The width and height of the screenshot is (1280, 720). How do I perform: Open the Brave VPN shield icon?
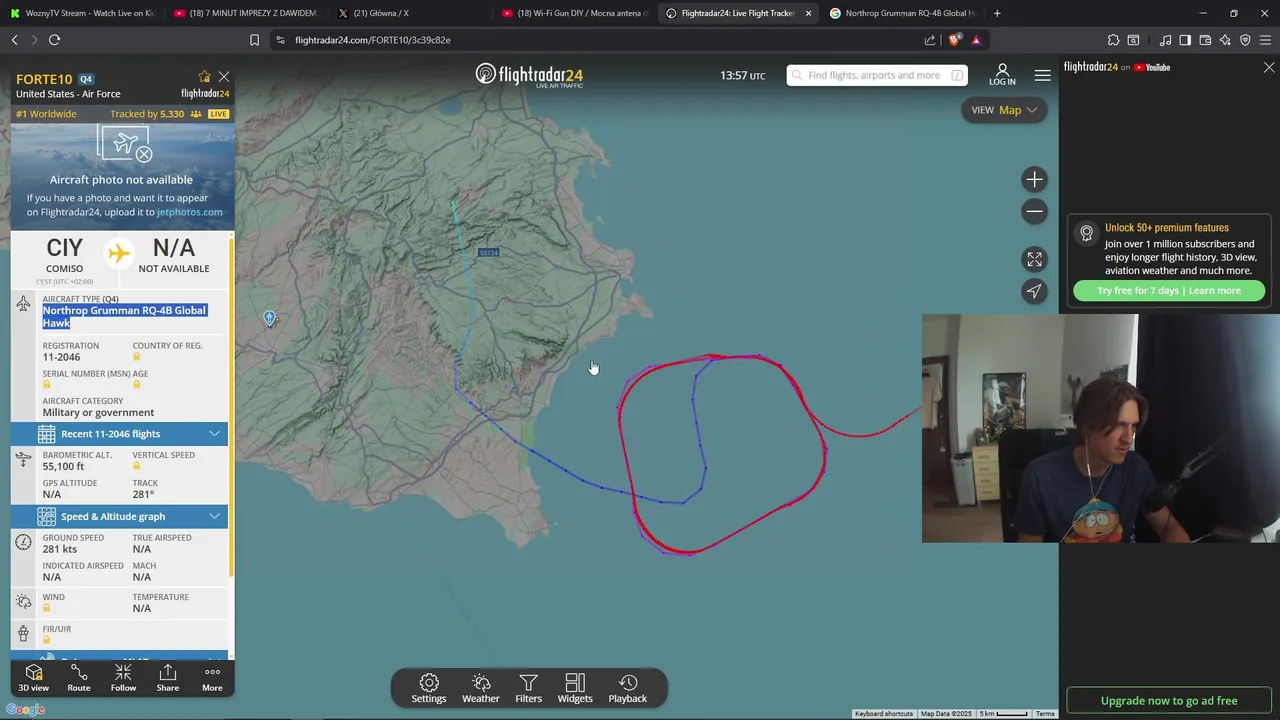click(1245, 40)
